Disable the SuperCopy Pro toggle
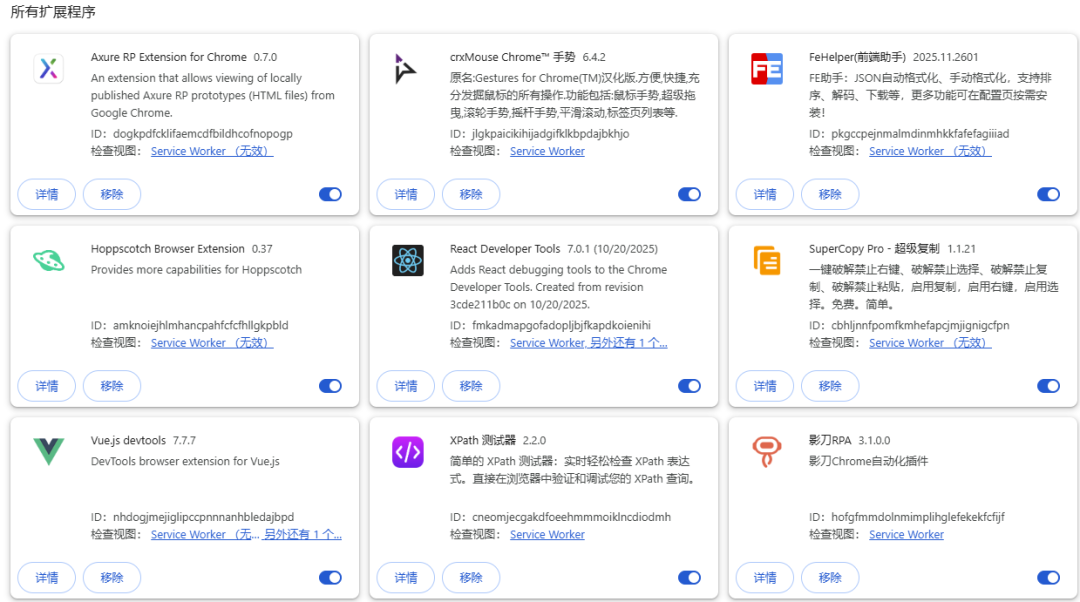This screenshot has height=602, width=1080. point(1048,386)
